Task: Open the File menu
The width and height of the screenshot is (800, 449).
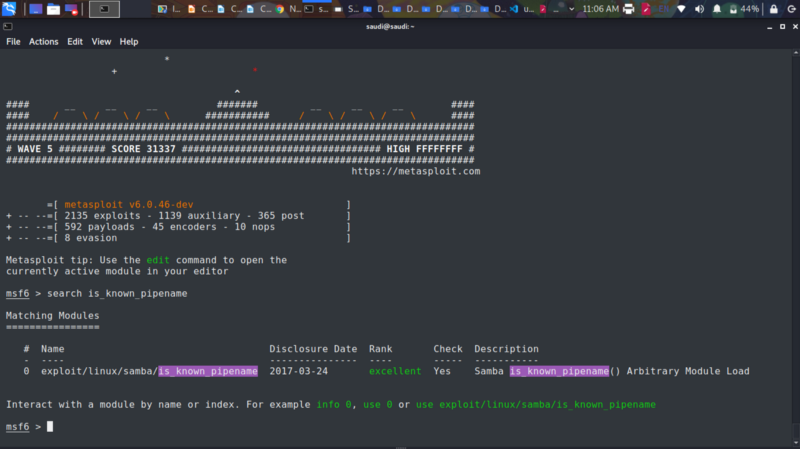Action: pos(13,42)
